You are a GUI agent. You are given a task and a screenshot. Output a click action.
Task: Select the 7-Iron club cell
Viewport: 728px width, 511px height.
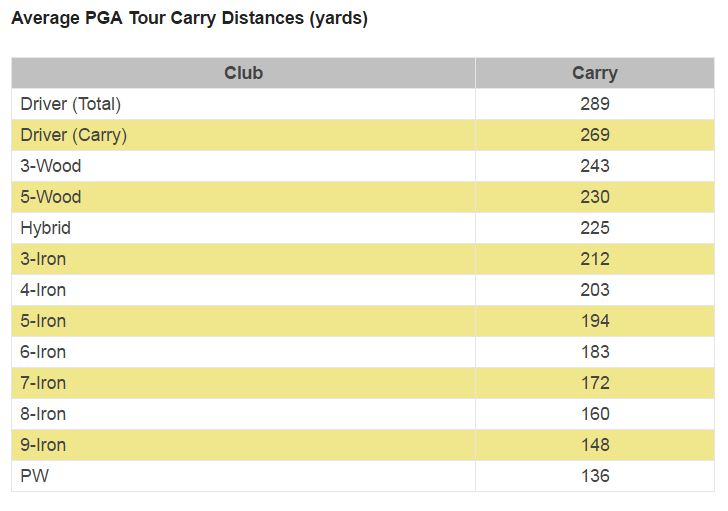[43, 383]
